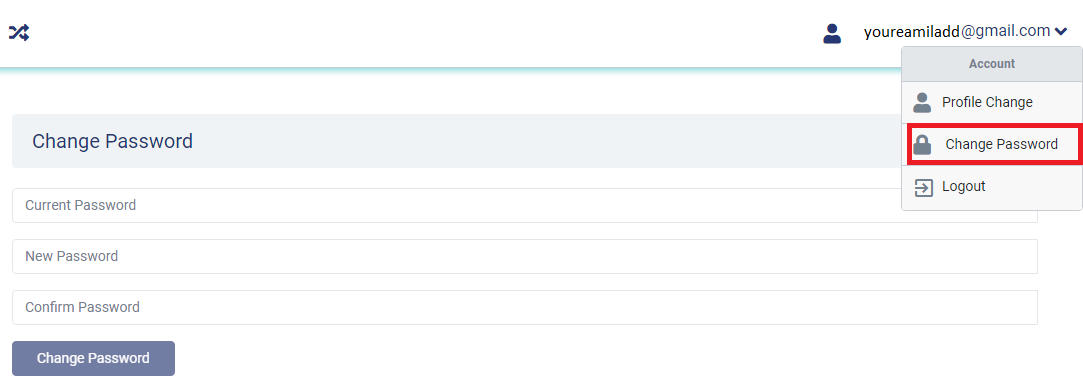Screen dimensions: 1083x389
Task: Click the person icon beside Profile Change
Action: coord(922,102)
